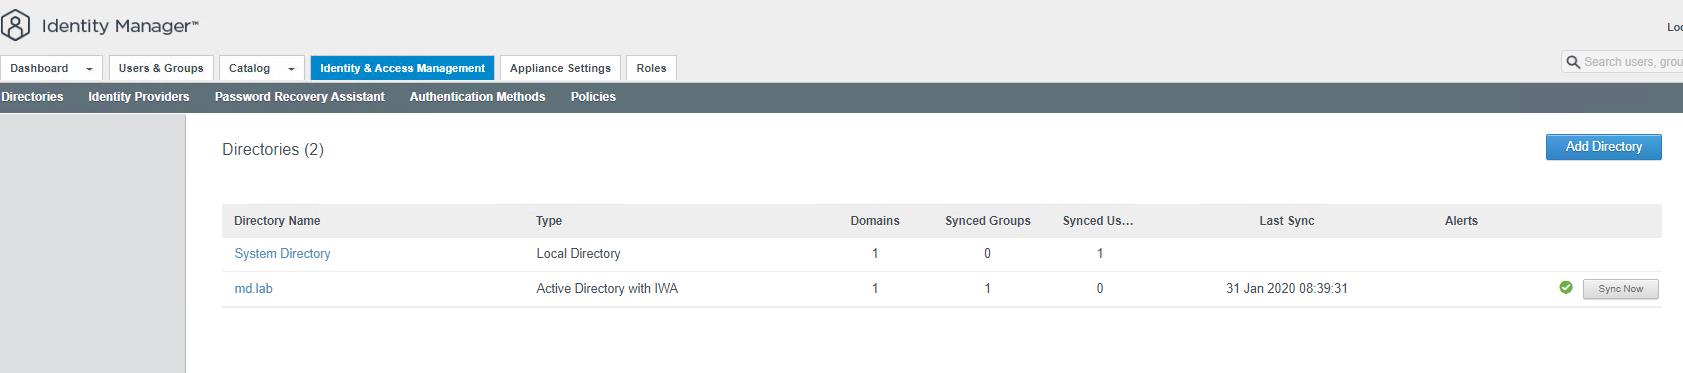Click the 31 Jan 2020 08:39:31 timestamp
The width and height of the screenshot is (1683, 373).
(x=1287, y=289)
